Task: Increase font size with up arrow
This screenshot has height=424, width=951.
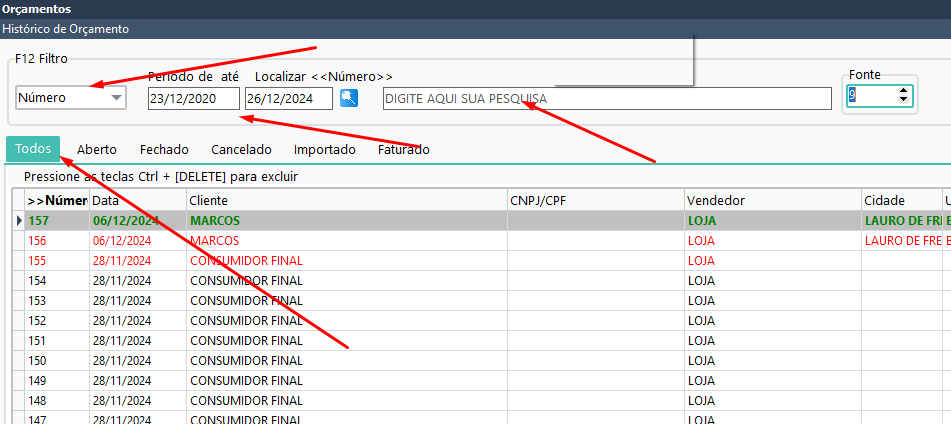Action: click(x=904, y=92)
